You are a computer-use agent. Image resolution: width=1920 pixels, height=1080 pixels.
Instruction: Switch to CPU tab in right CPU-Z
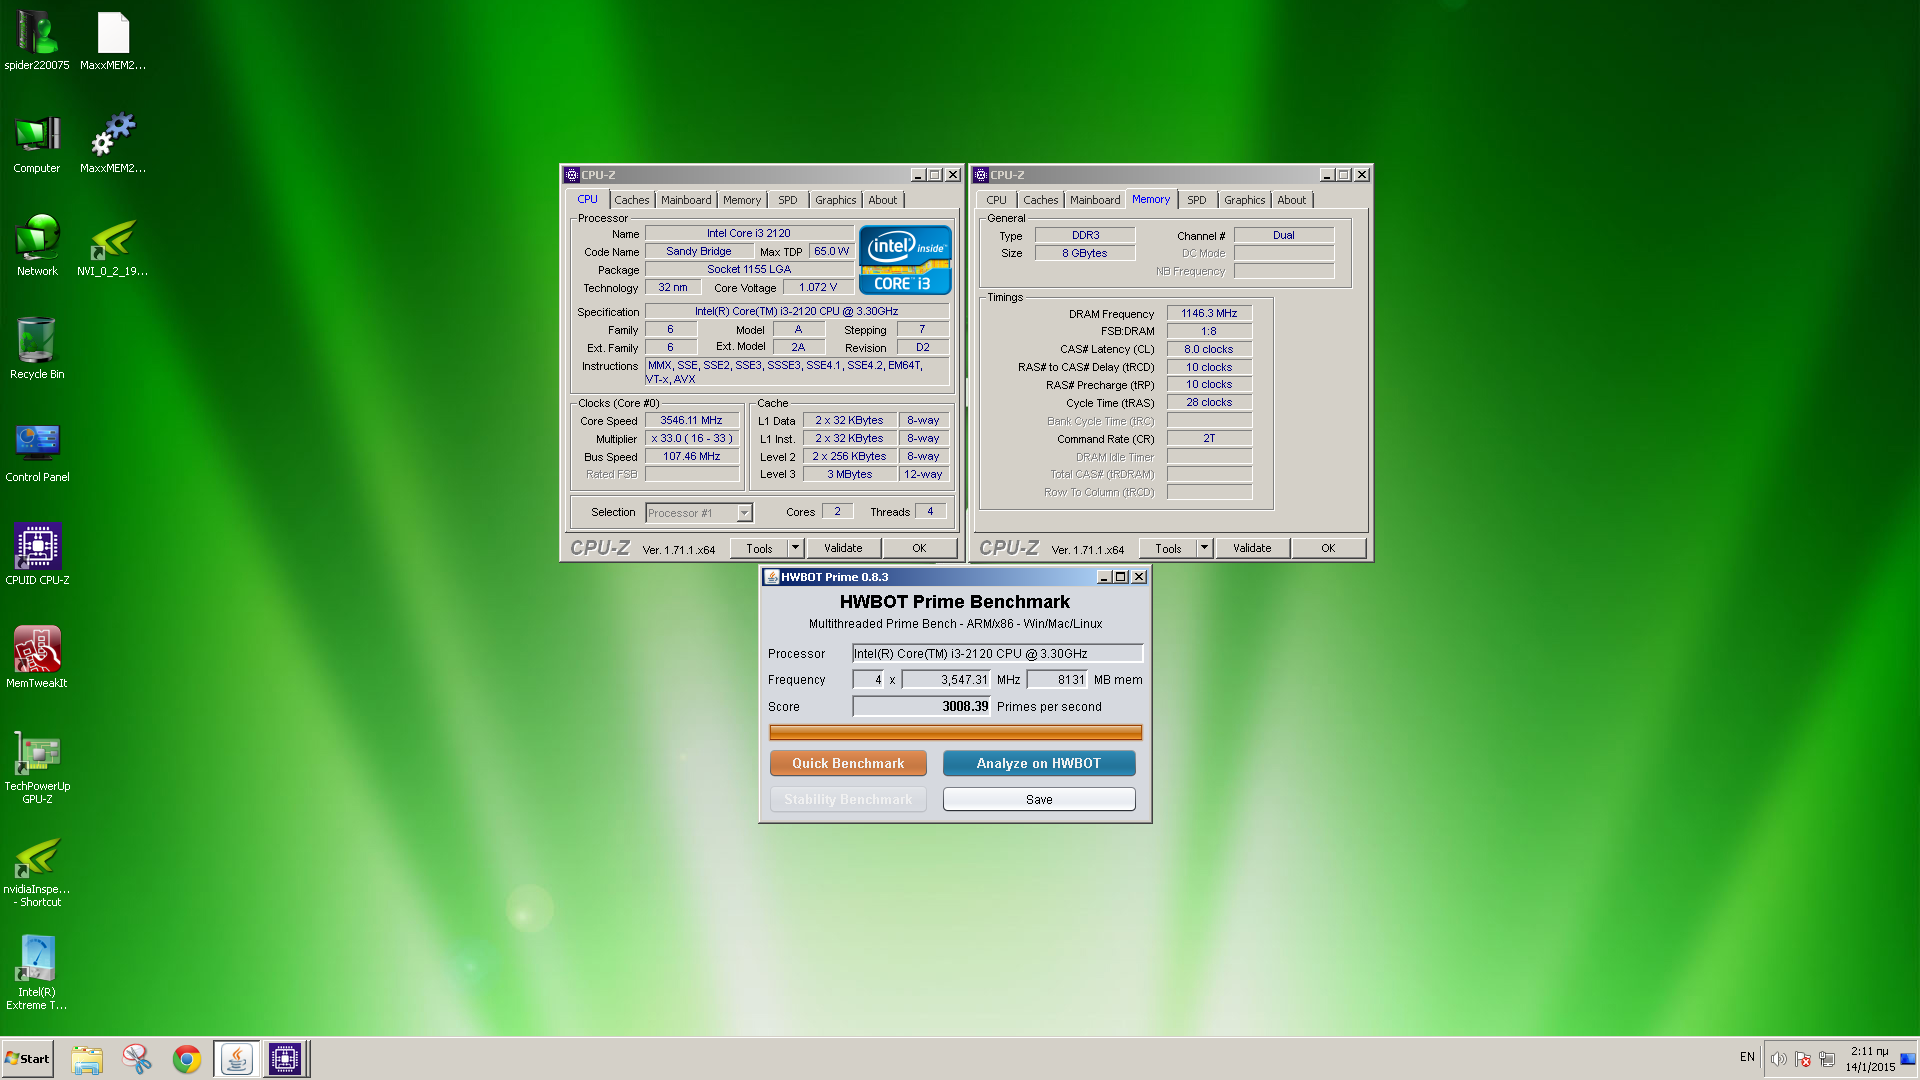coord(996,200)
